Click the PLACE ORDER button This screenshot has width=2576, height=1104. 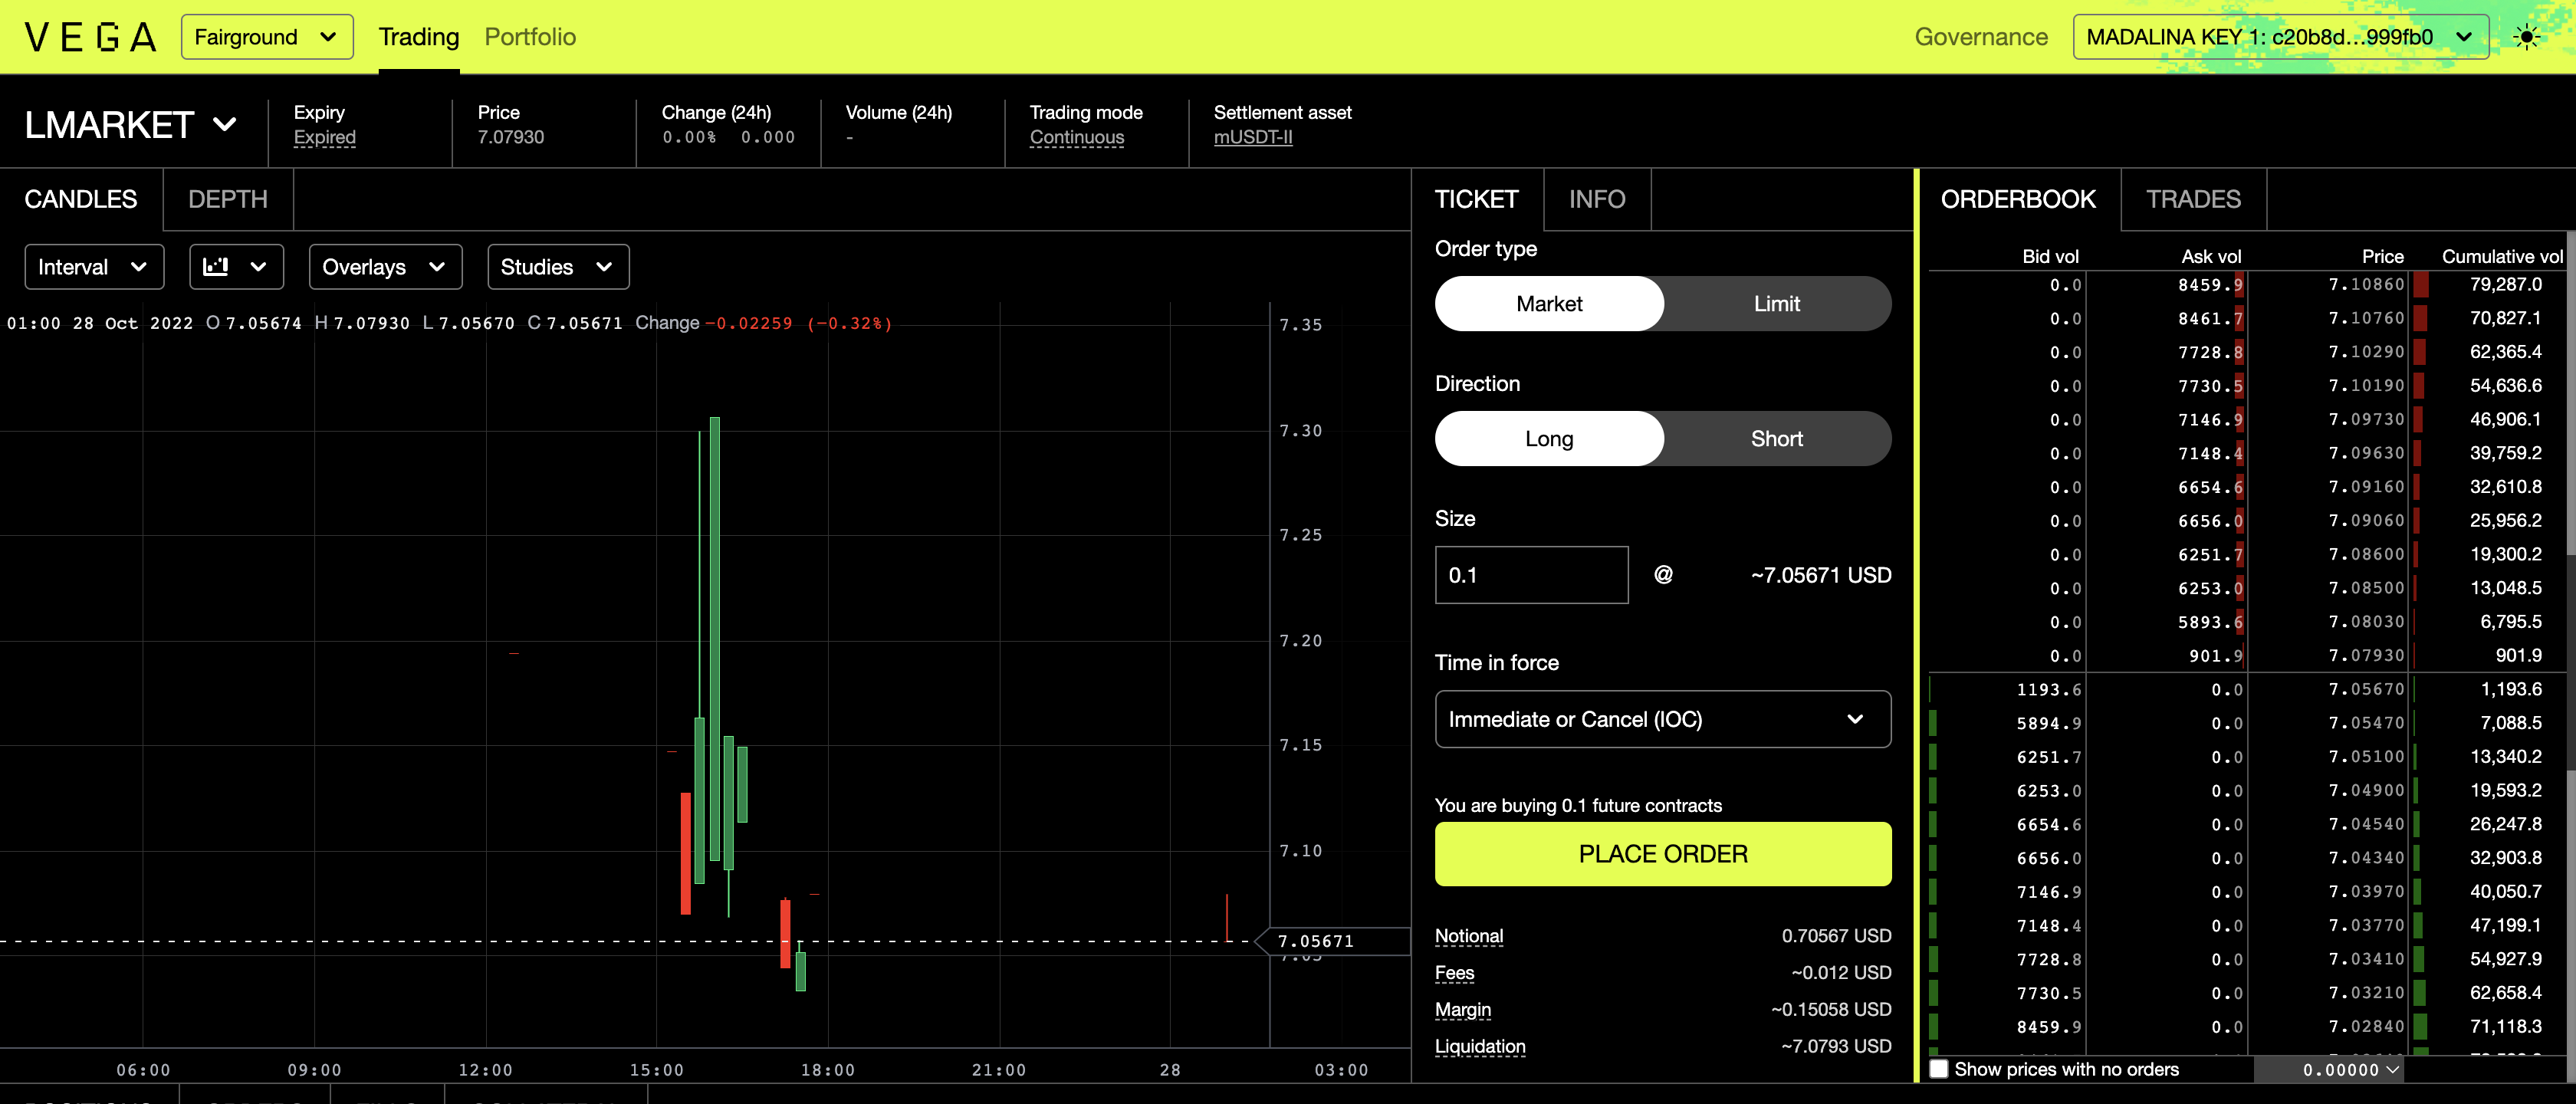click(1662, 854)
